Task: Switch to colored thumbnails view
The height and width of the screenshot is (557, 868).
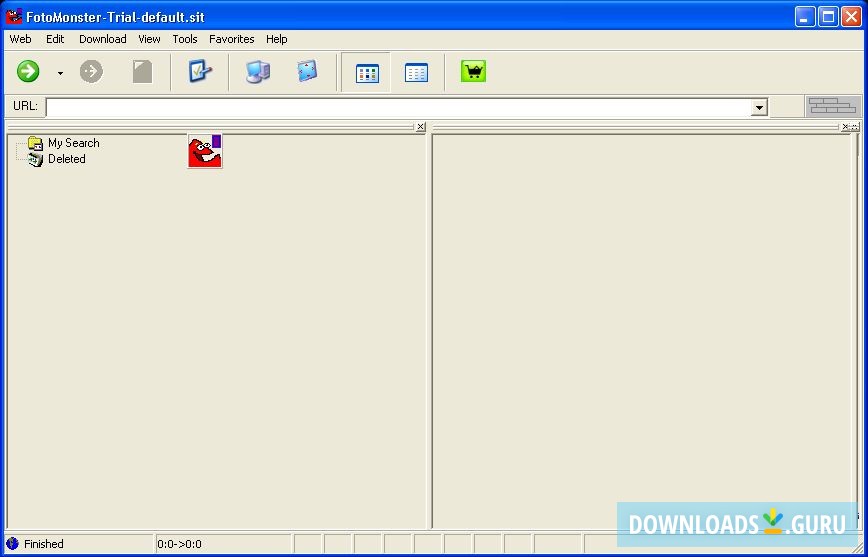Action: click(x=366, y=73)
